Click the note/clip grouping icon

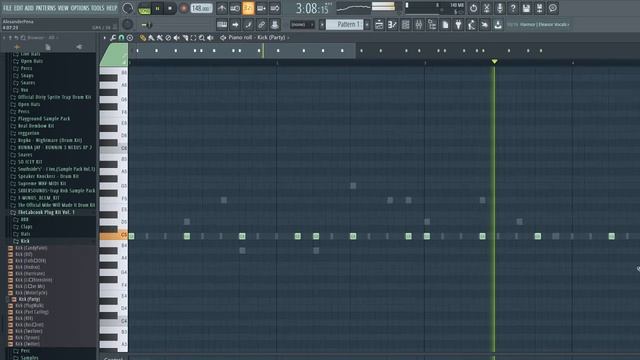(275, 25)
